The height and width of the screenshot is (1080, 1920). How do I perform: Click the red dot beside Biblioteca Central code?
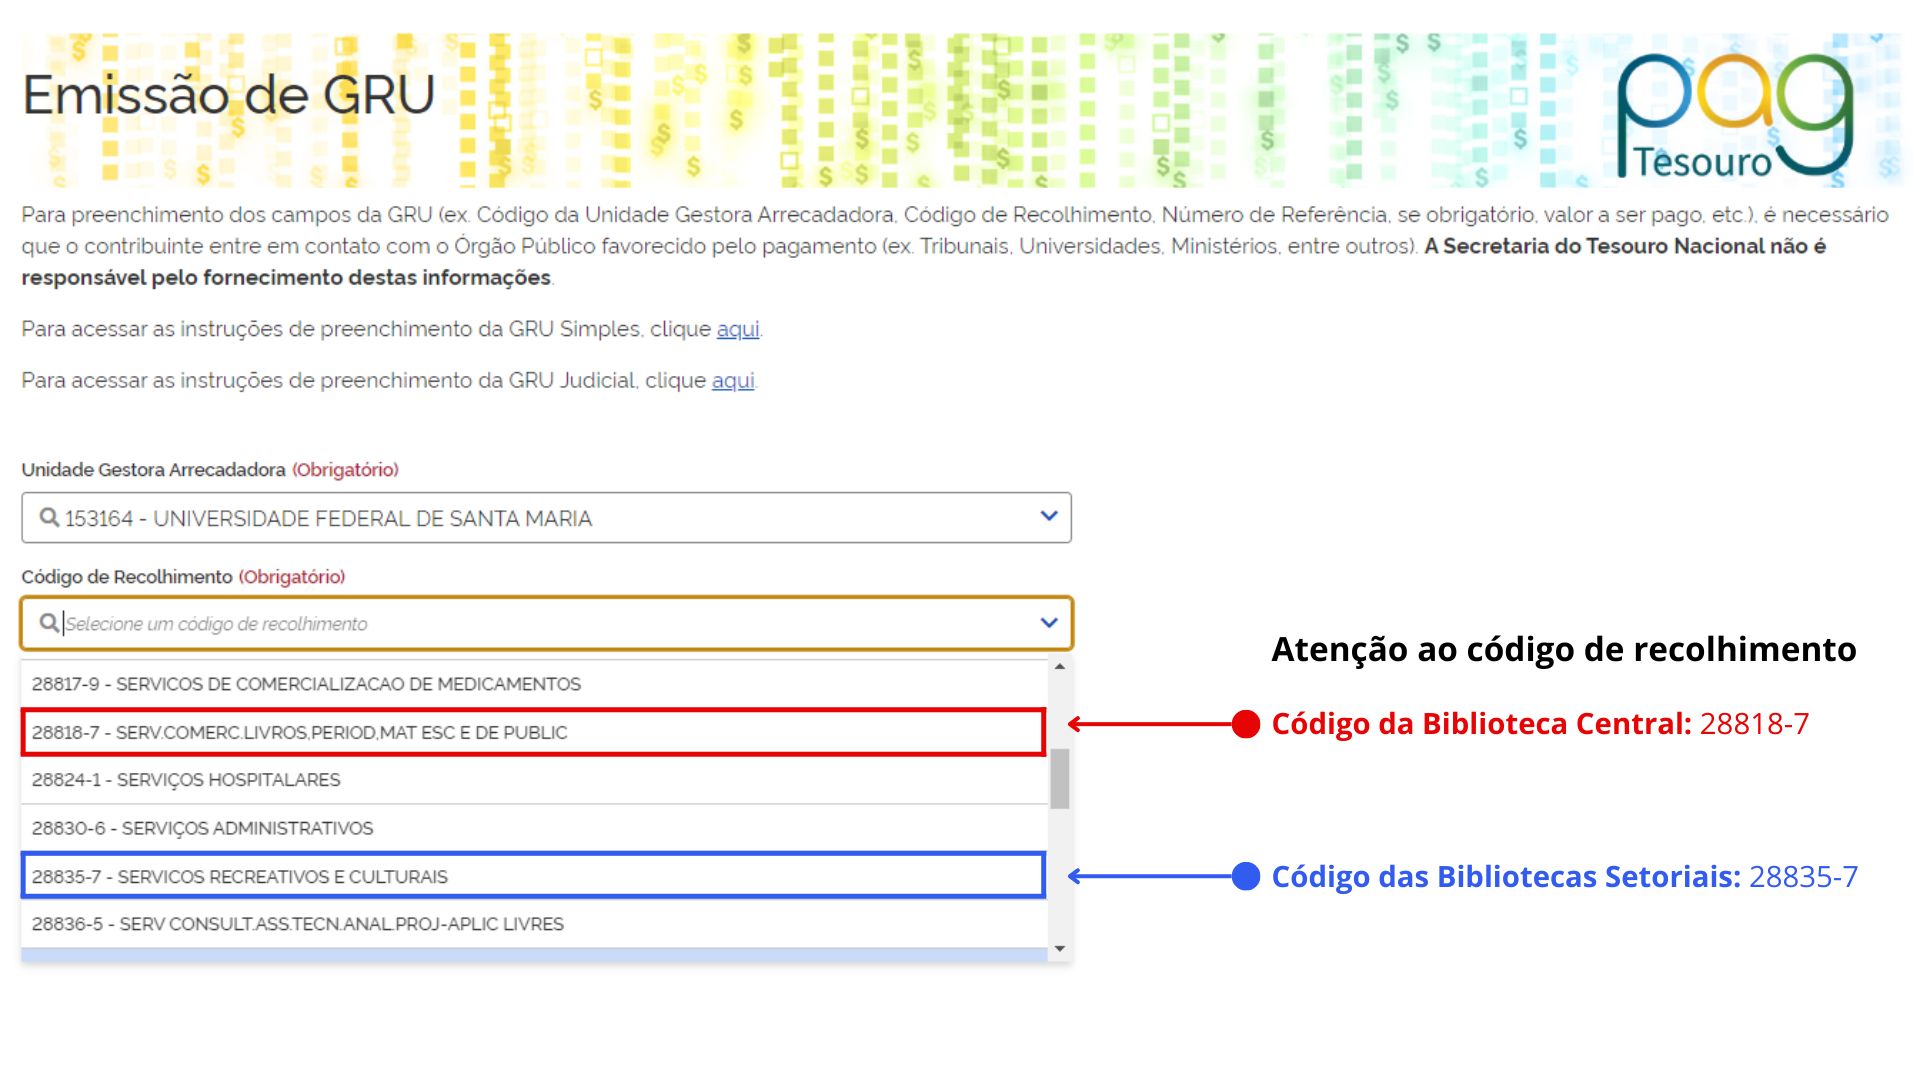point(1245,724)
